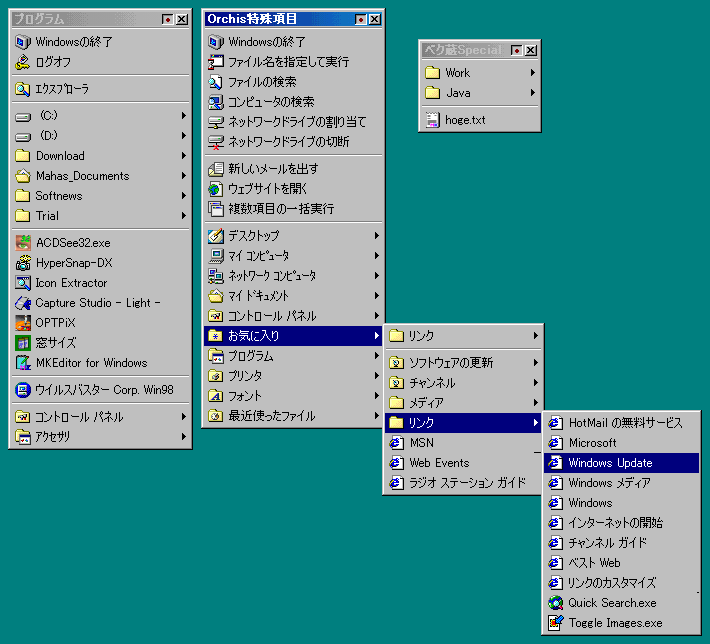Select the Softnews folder entry
Viewport: 710px width, 644px height.
pyautogui.click(x=100, y=196)
